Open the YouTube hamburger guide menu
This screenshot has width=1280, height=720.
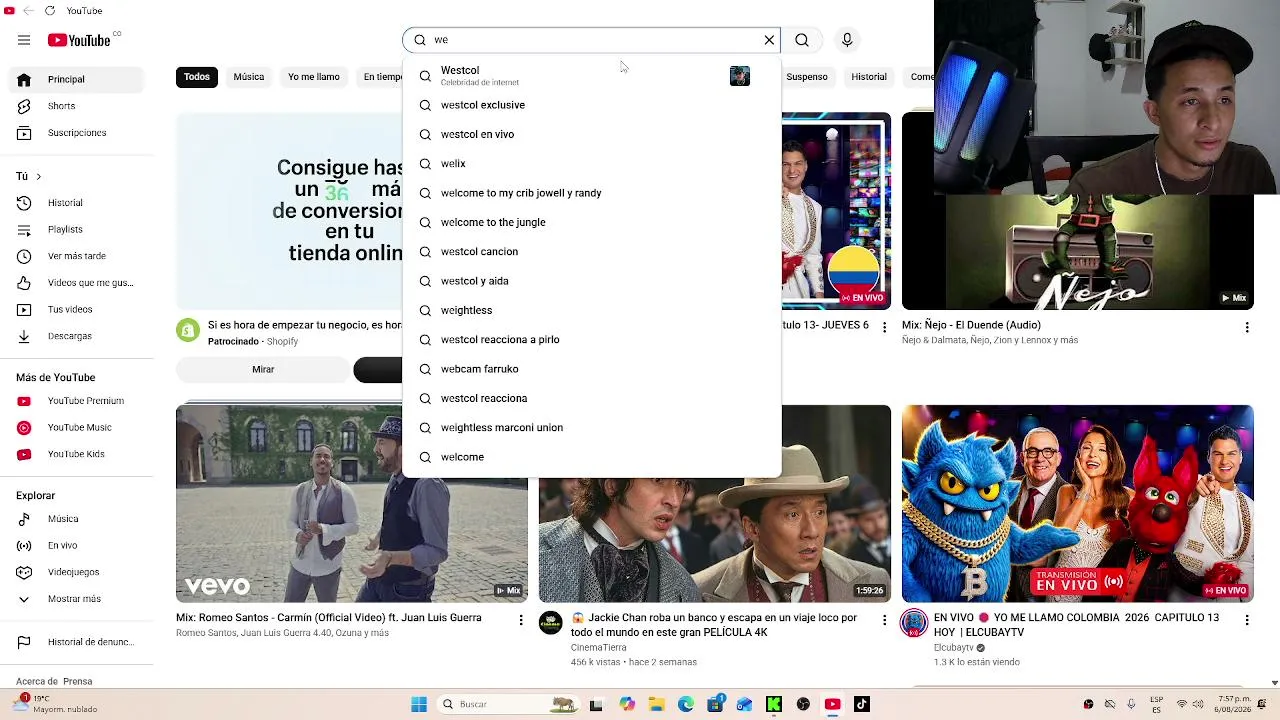coord(24,40)
